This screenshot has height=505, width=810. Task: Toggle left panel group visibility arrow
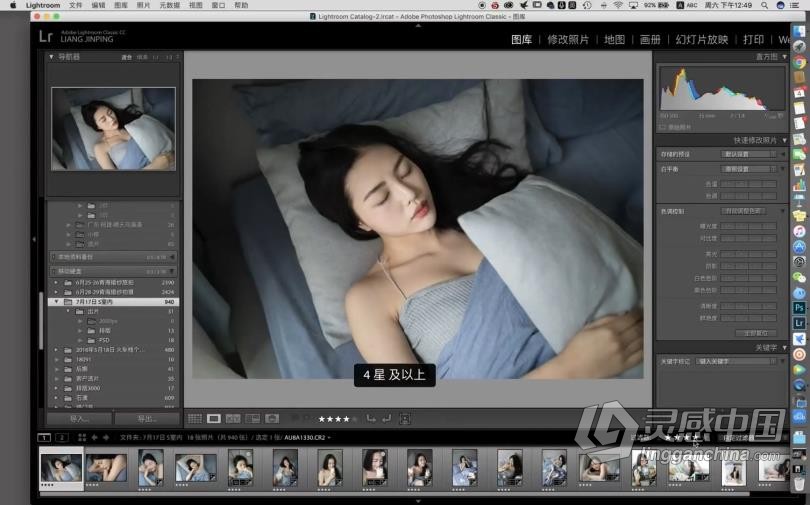pos(34,239)
